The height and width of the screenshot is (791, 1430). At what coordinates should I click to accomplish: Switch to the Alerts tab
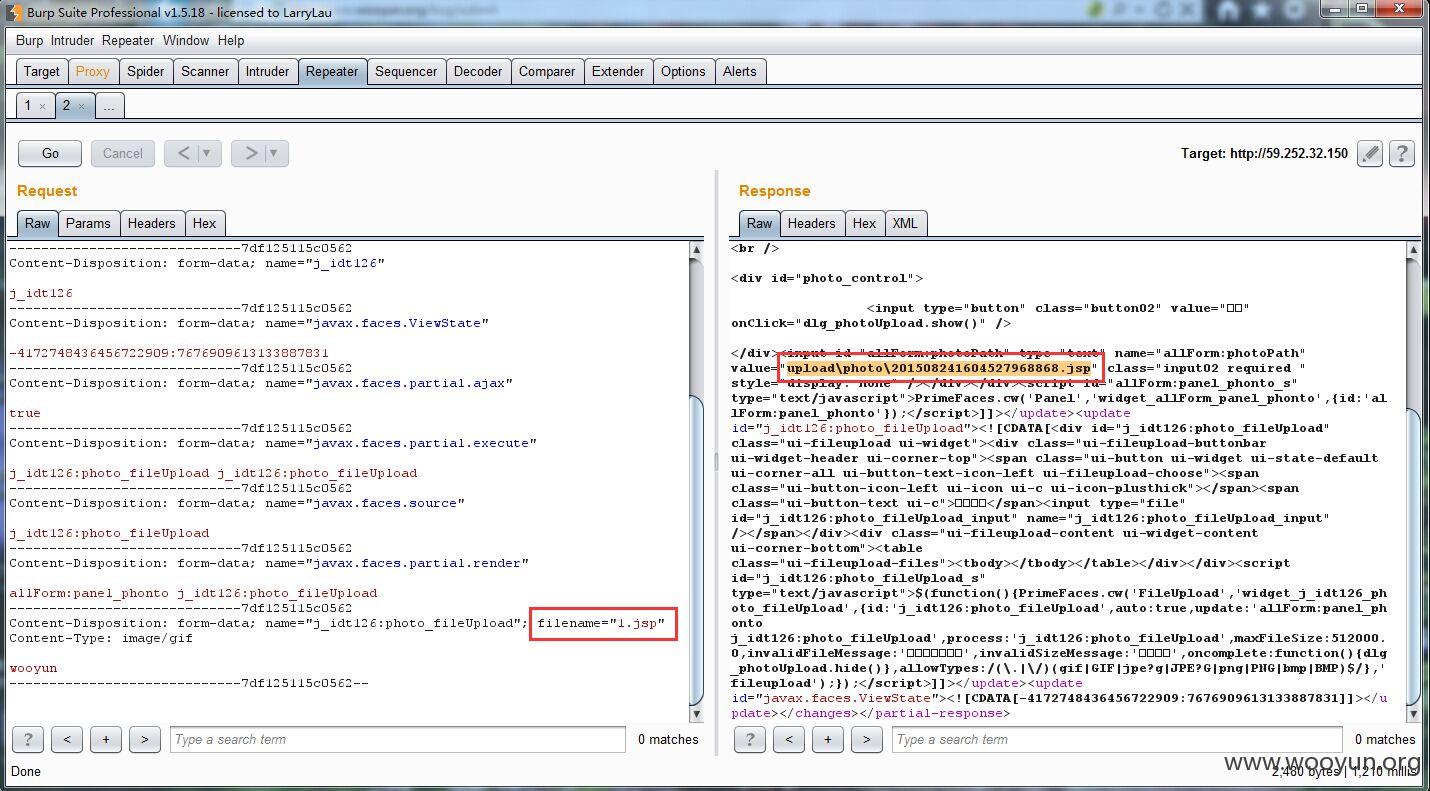(x=740, y=71)
